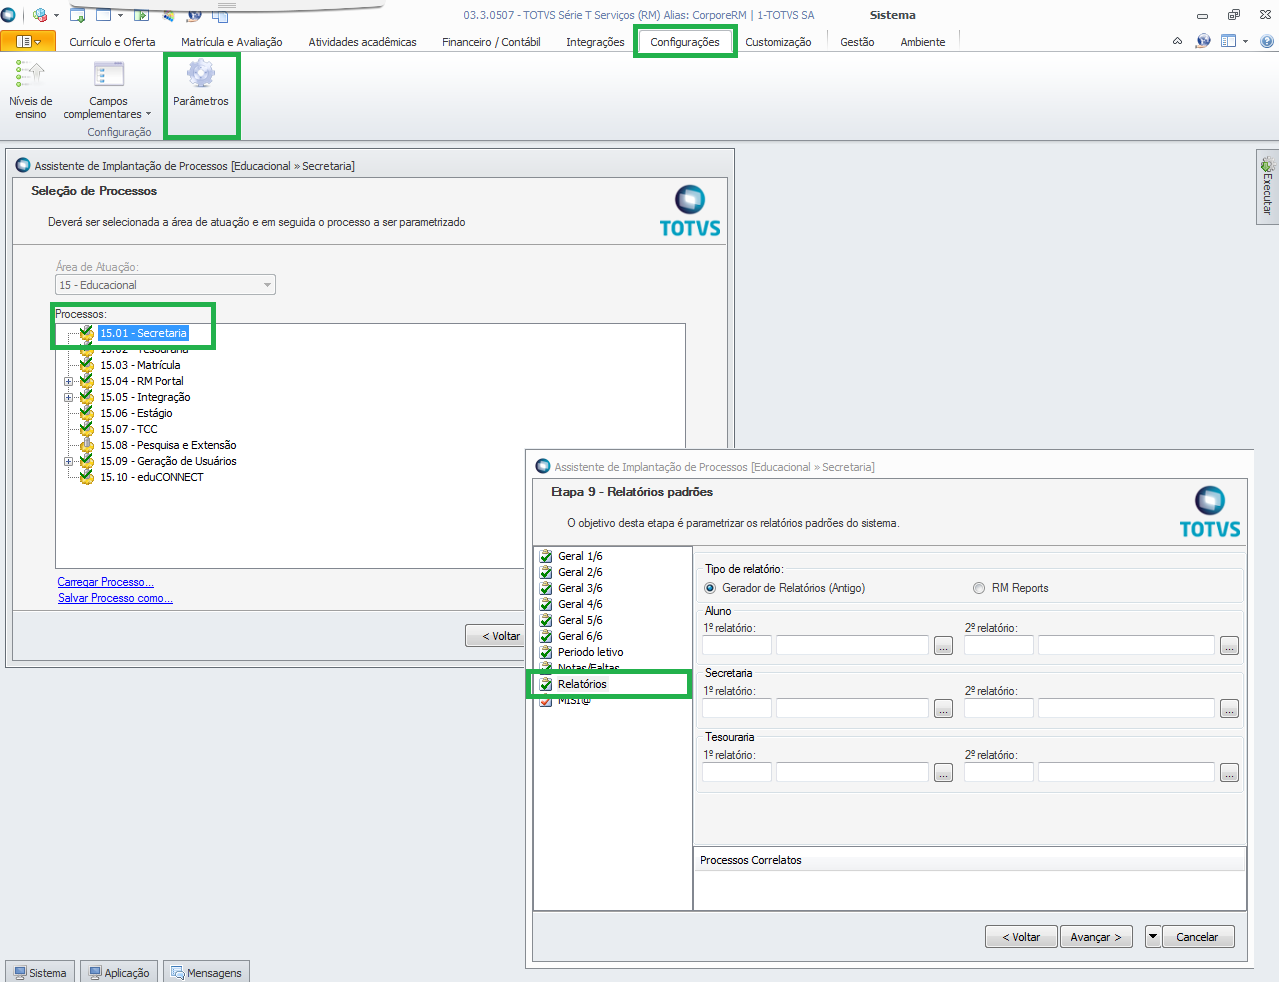The height and width of the screenshot is (982, 1280).
Task: Select the 15.01 - Secretaria process
Action: [x=143, y=333]
